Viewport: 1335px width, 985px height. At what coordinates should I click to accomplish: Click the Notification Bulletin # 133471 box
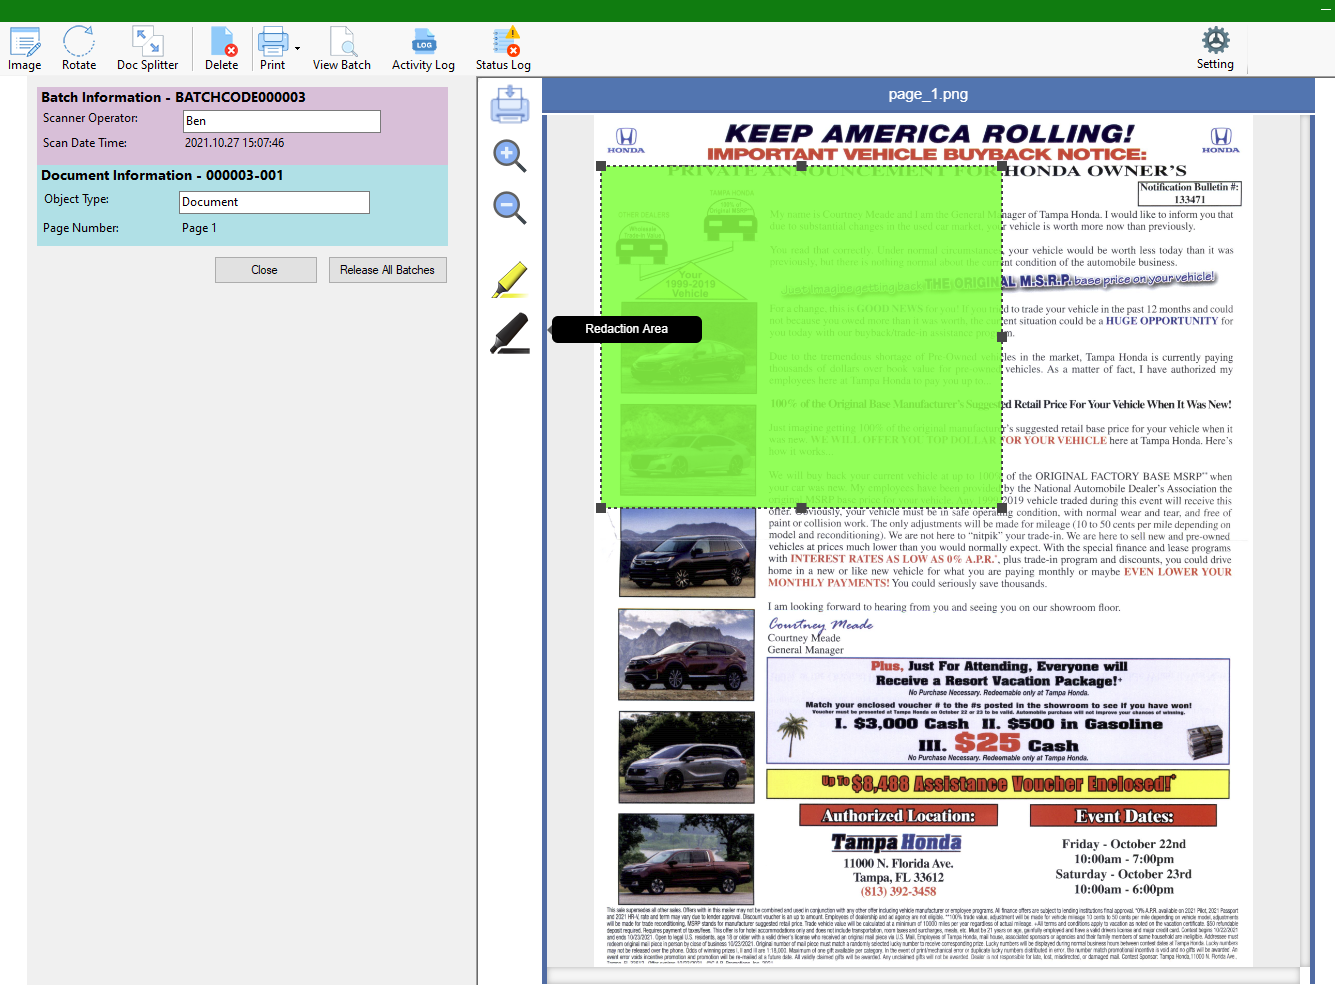pos(1189,193)
